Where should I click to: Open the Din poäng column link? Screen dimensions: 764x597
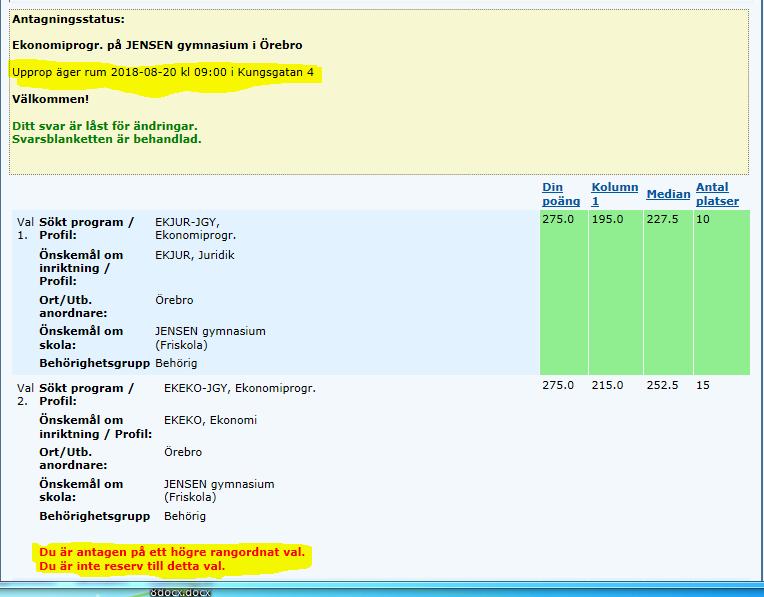tap(561, 194)
